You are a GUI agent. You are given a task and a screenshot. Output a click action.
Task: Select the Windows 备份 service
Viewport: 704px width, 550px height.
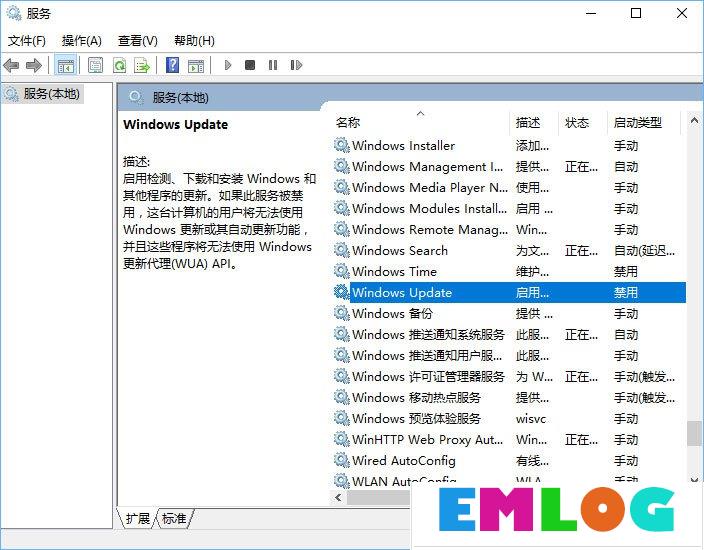[509, 313]
